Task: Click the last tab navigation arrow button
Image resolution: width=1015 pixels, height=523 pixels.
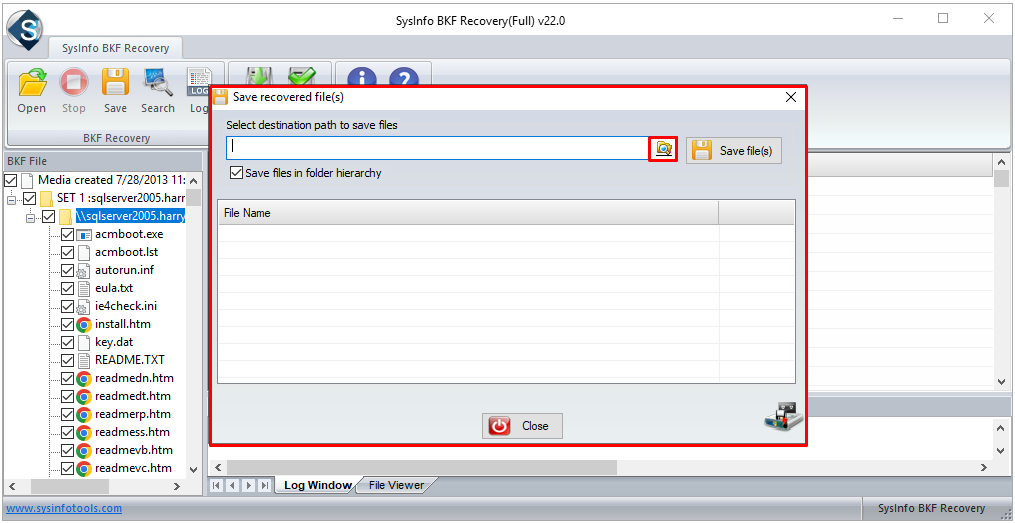Action: click(x=264, y=485)
